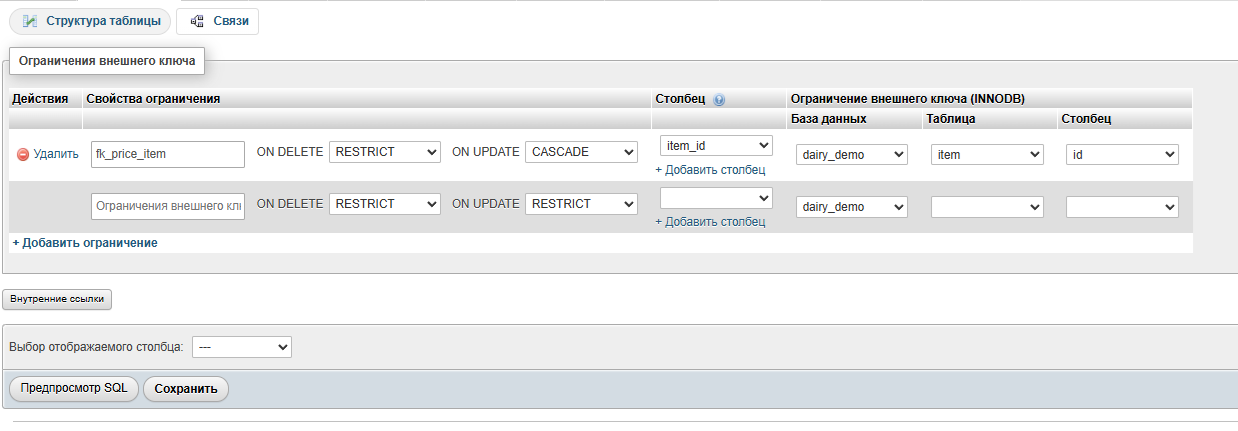
Task: Expand ON UPDATE dropdown set to CASCADE
Action: (580, 152)
